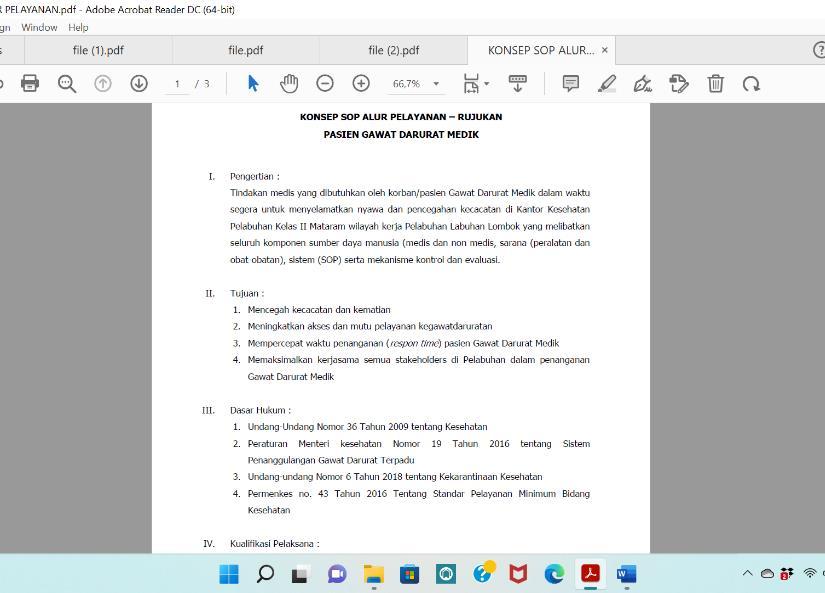
Task: Rotate the page with rotate icon
Action: click(x=751, y=84)
